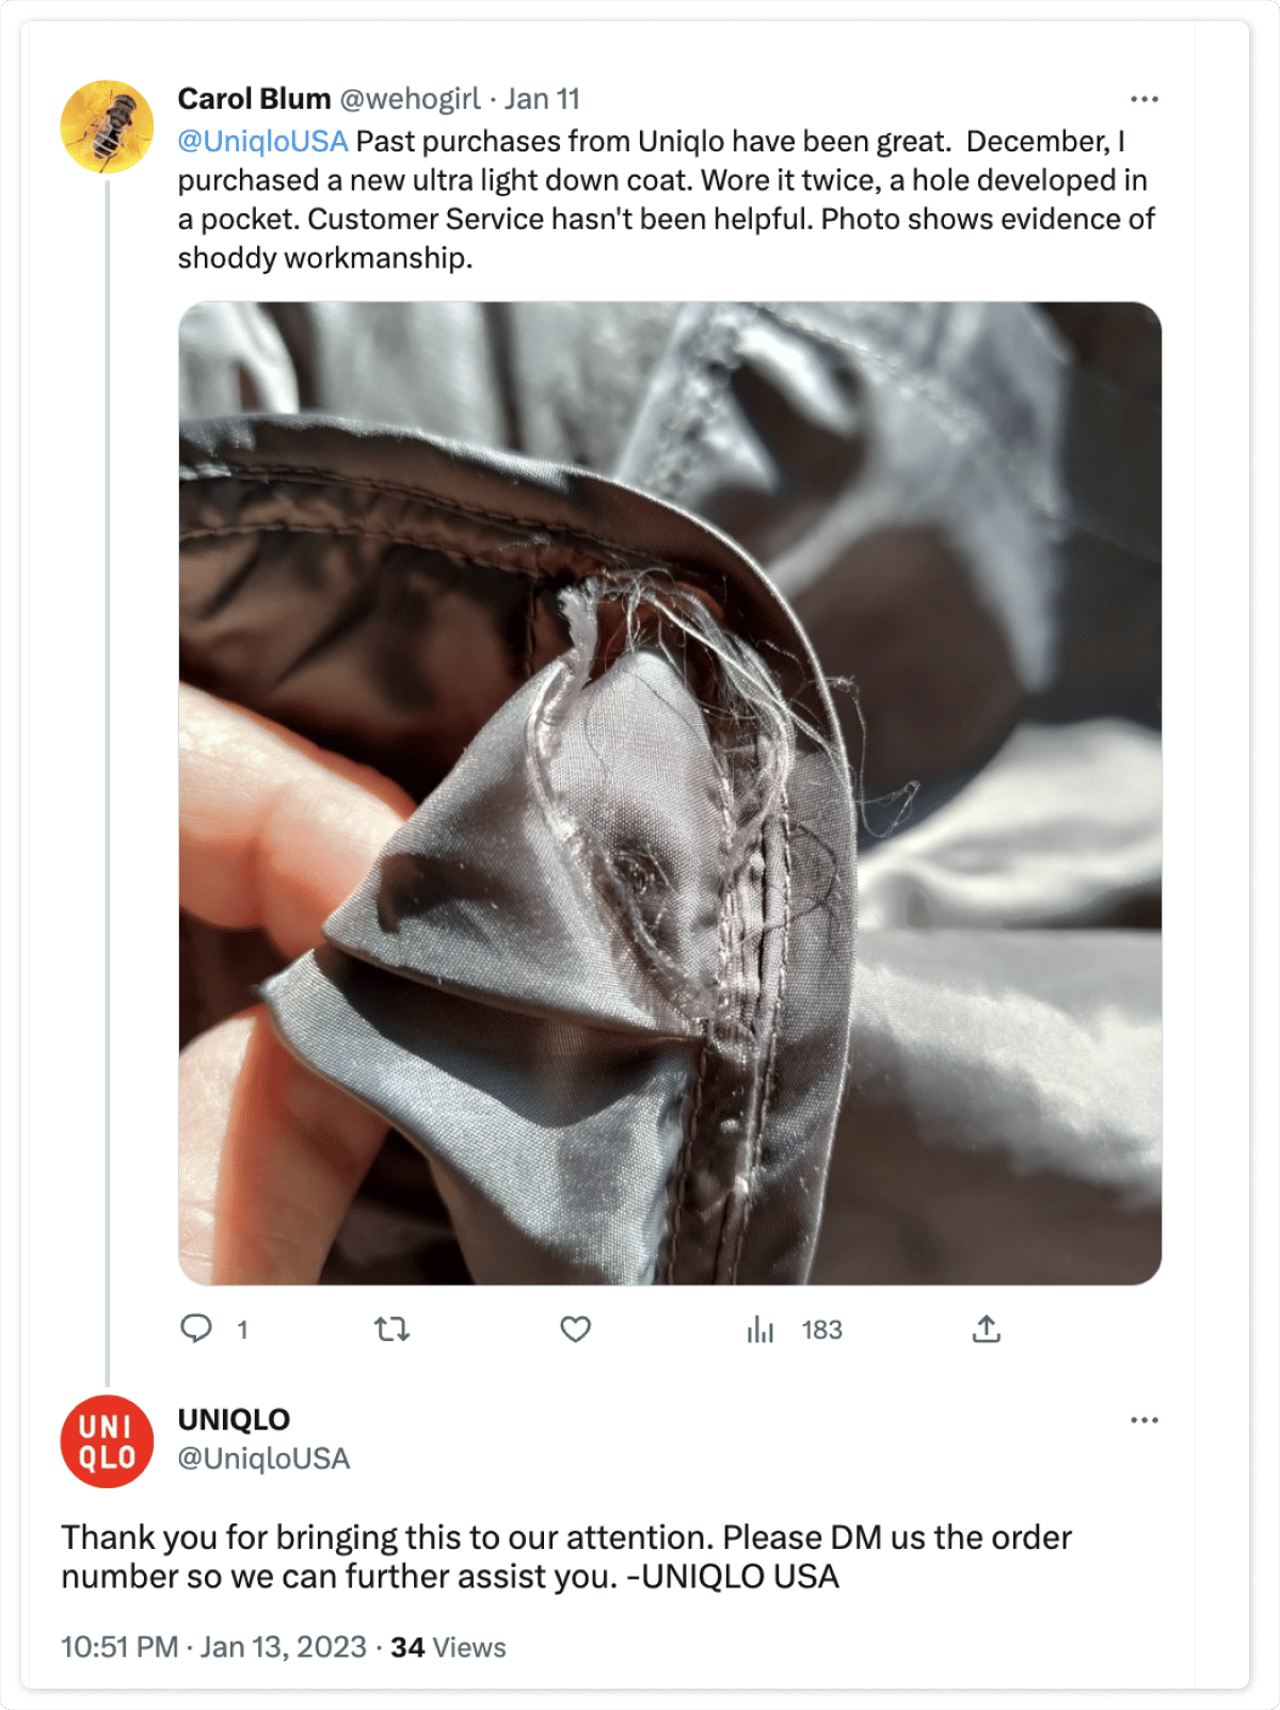Image resolution: width=1280 pixels, height=1710 pixels.
Task: Select the Jan 11 timestamp link
Action: pos(541,98)
